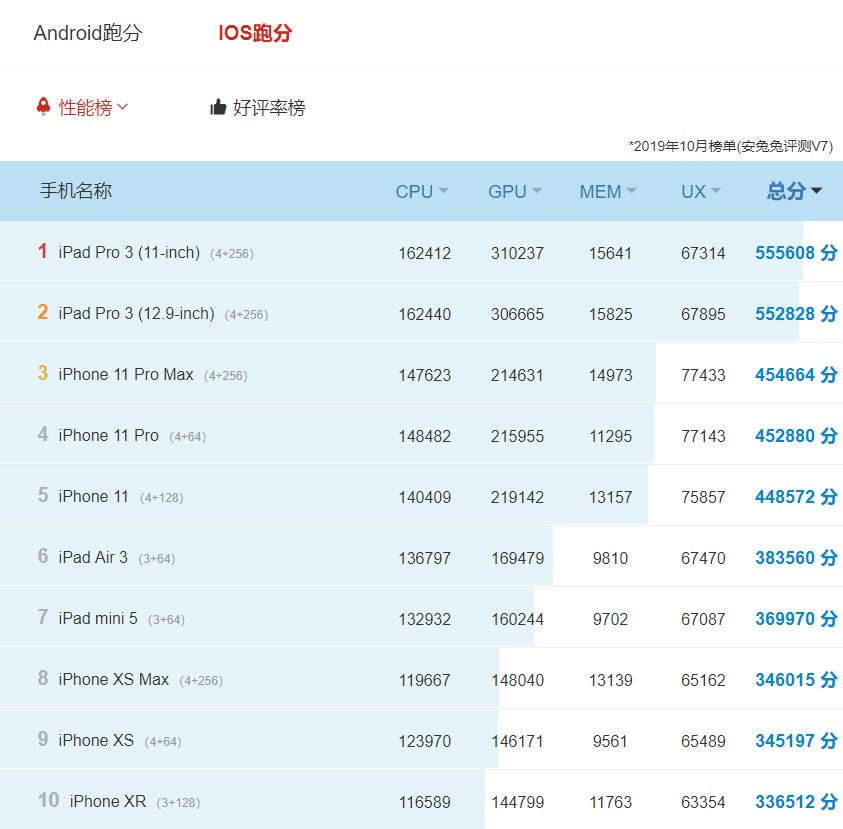Sort by the MEM column arrow

pyautogui.click(x=631, y=190)
